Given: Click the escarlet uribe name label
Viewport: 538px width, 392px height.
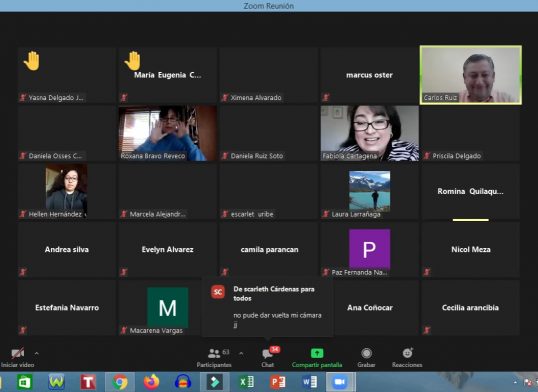Looking at the screenshot, I should (x=252, y=214).
